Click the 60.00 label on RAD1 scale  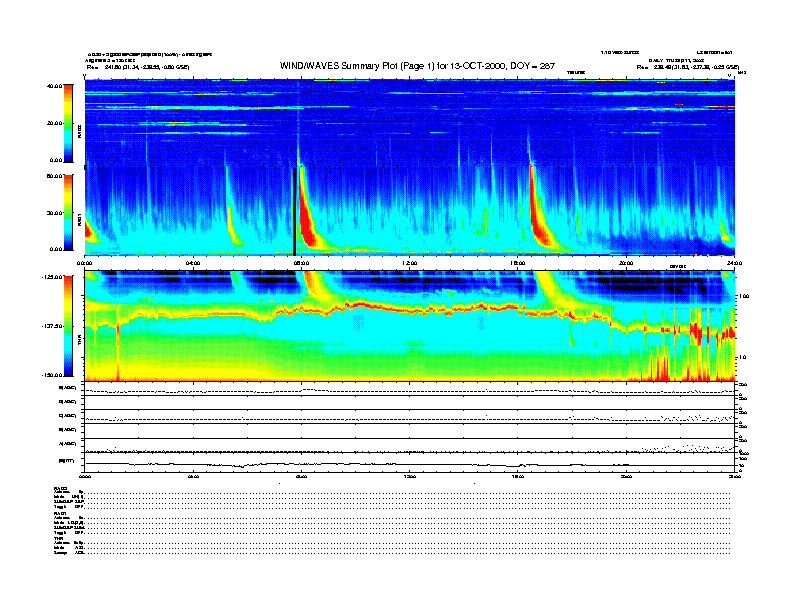point(54,176)
